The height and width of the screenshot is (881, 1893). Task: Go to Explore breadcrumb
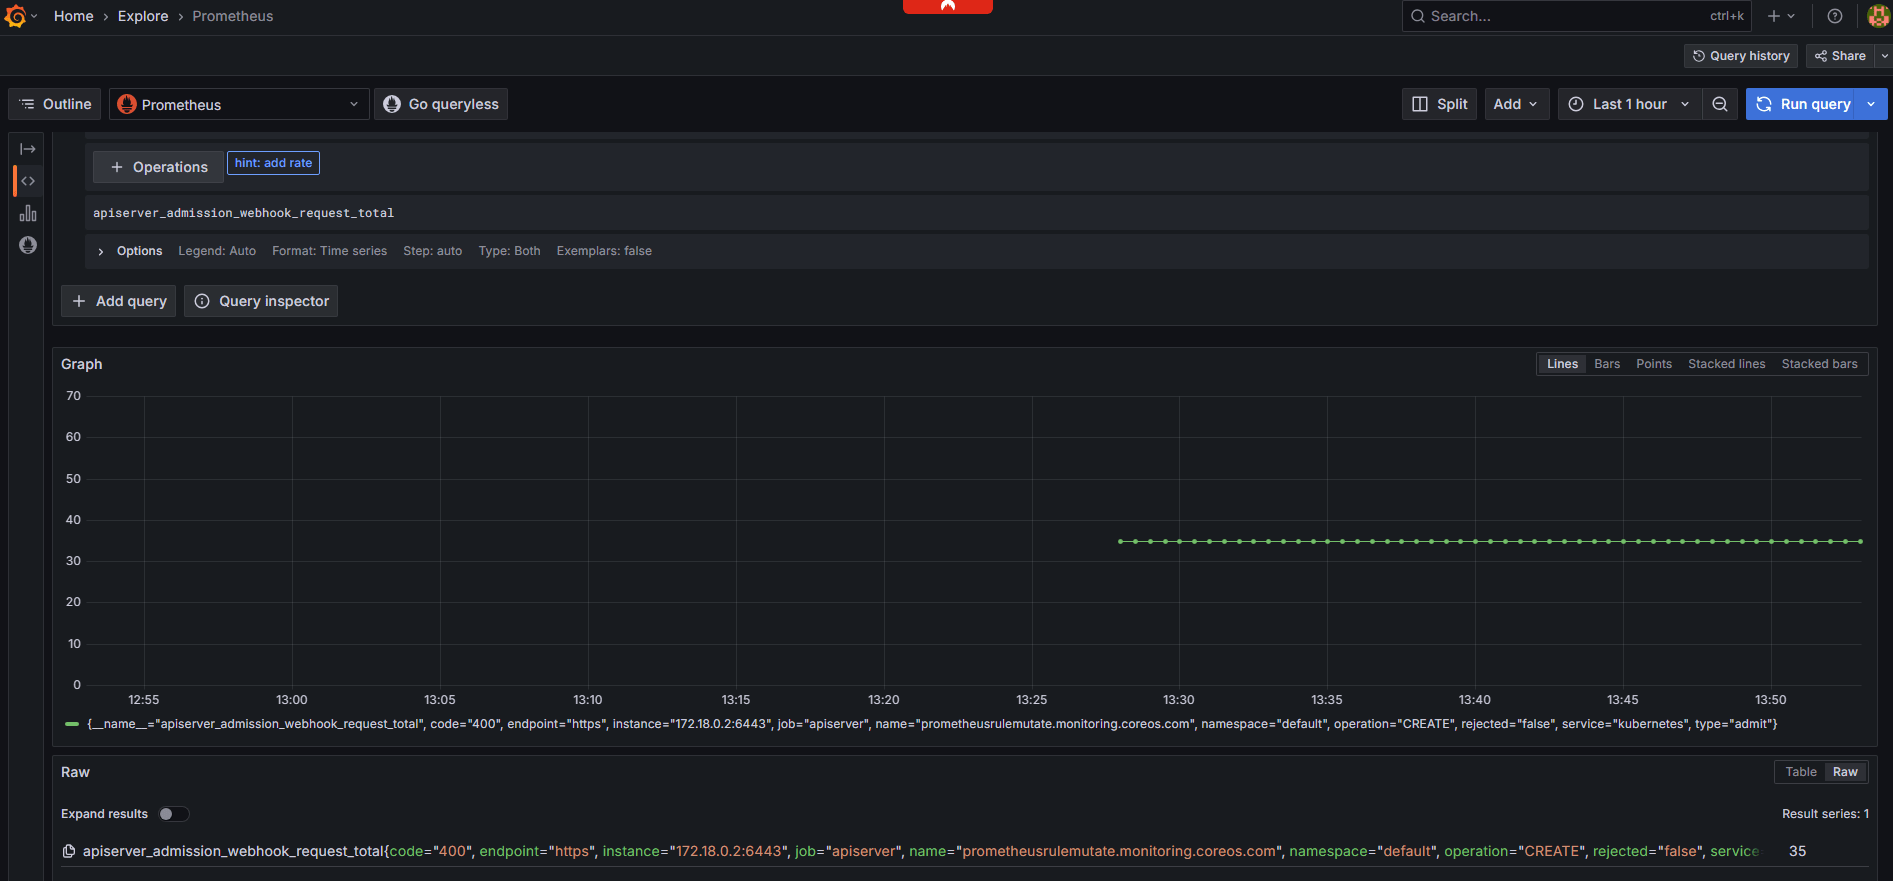143,16
